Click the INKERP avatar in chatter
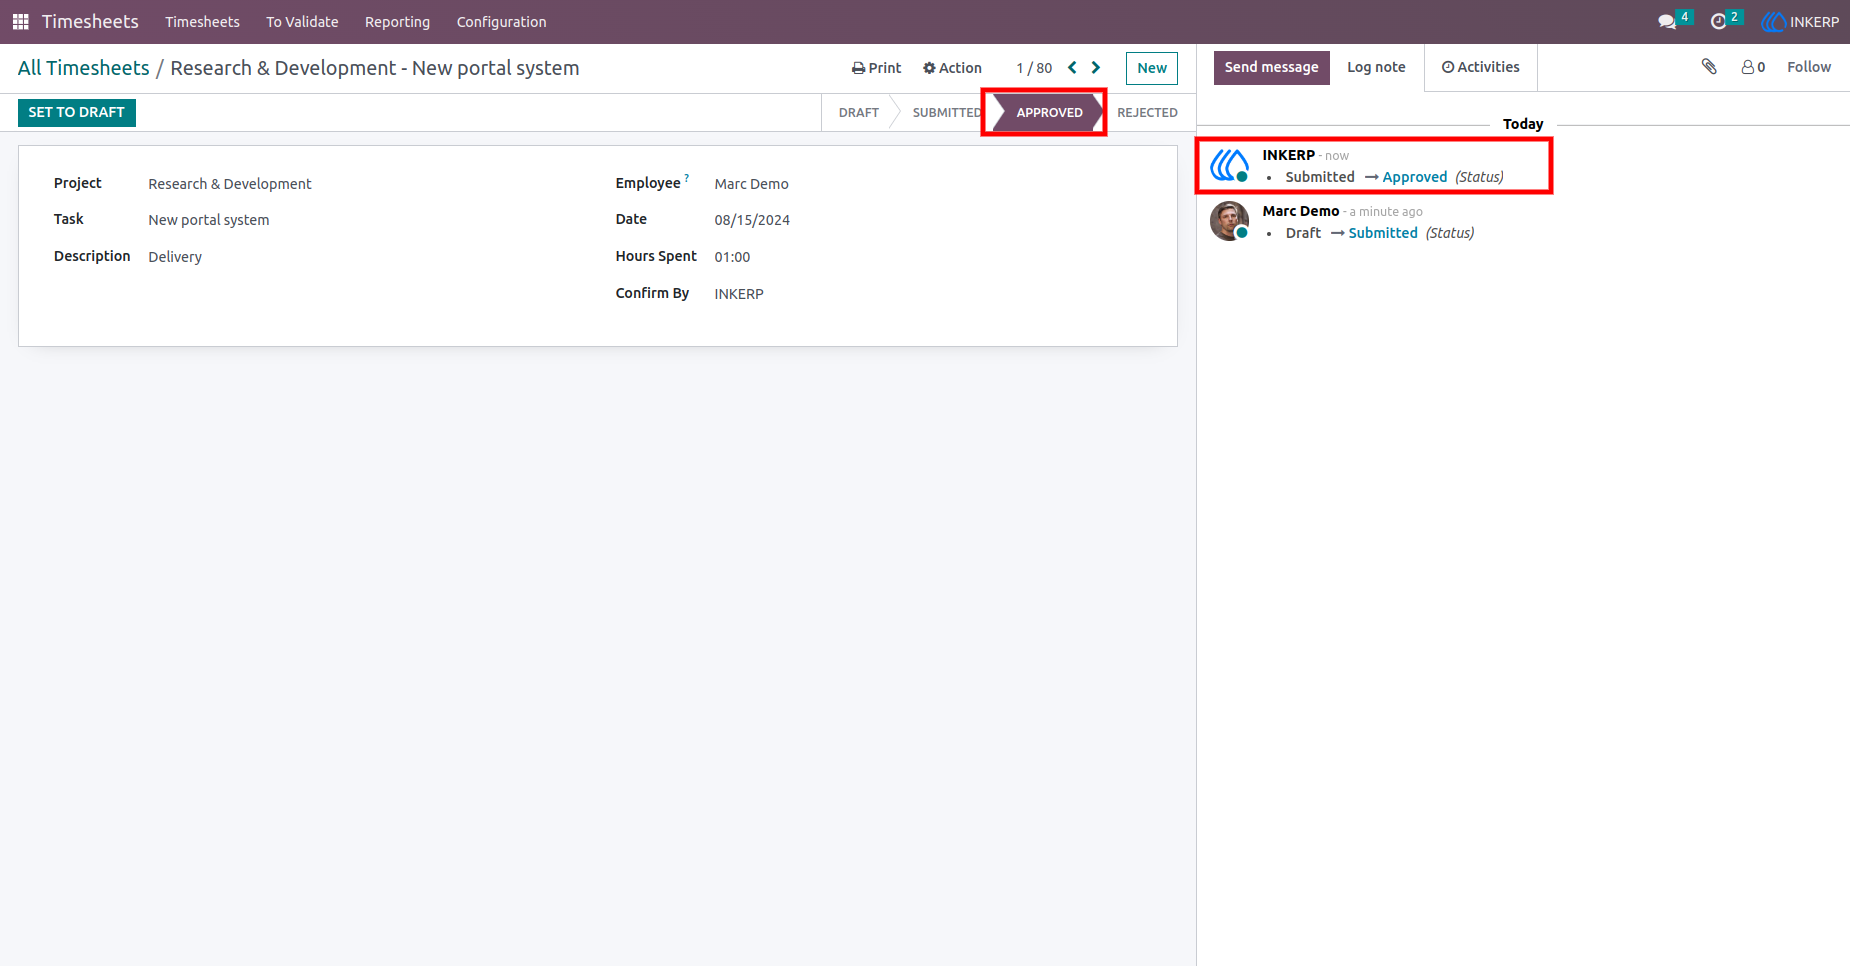 [x=1229, y=165]
